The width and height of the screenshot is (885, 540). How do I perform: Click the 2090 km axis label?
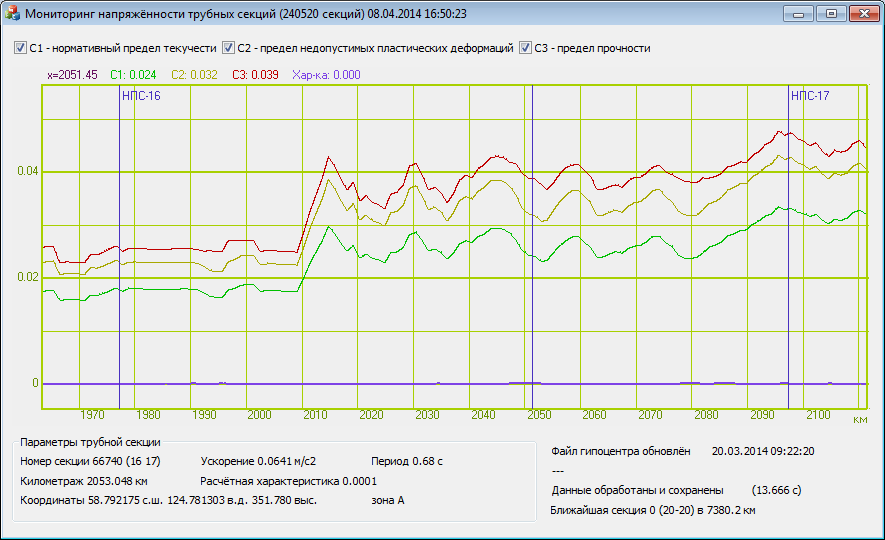(x=762, y=415)
